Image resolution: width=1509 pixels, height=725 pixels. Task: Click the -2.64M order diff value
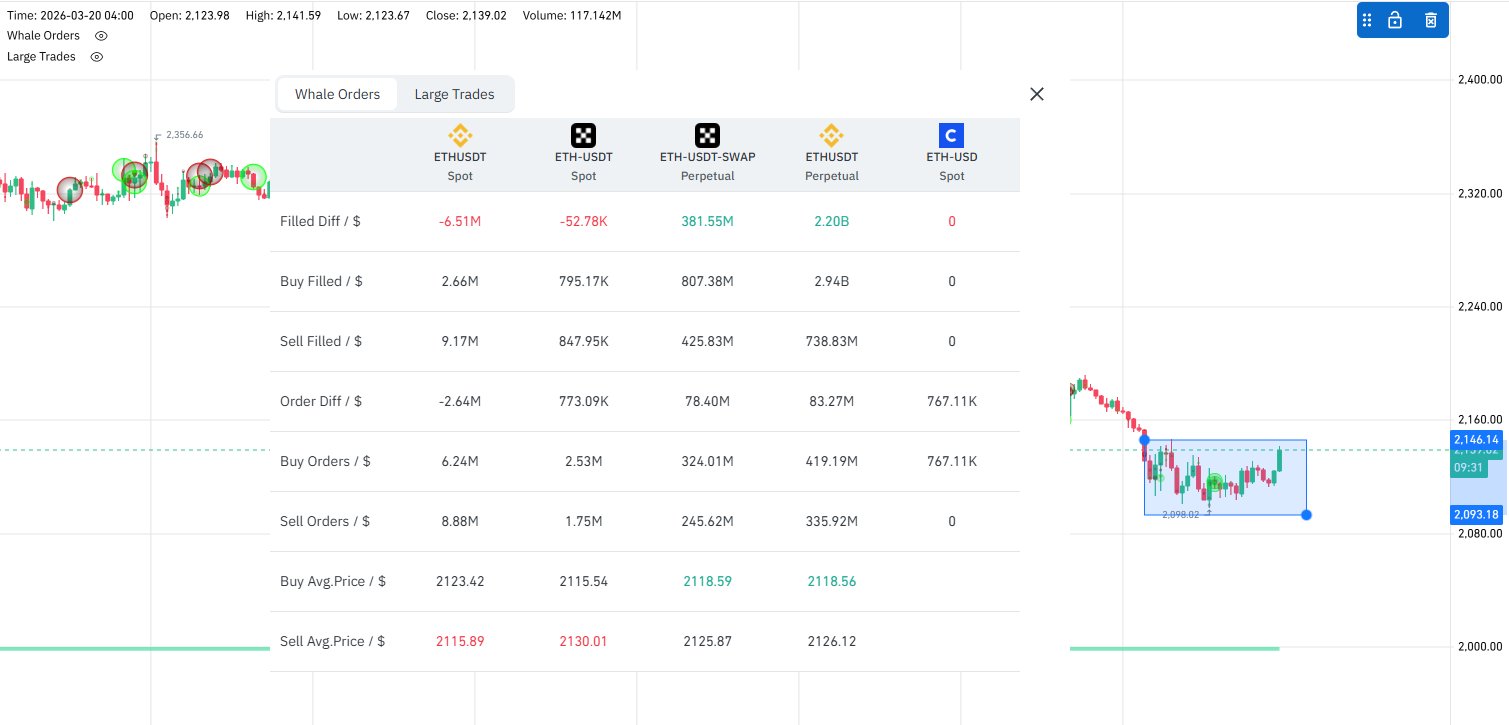[x=460, y=401]
